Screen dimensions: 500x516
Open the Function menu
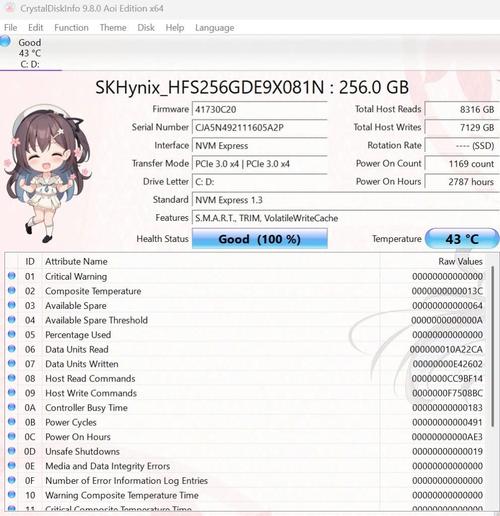pos(71,28)
